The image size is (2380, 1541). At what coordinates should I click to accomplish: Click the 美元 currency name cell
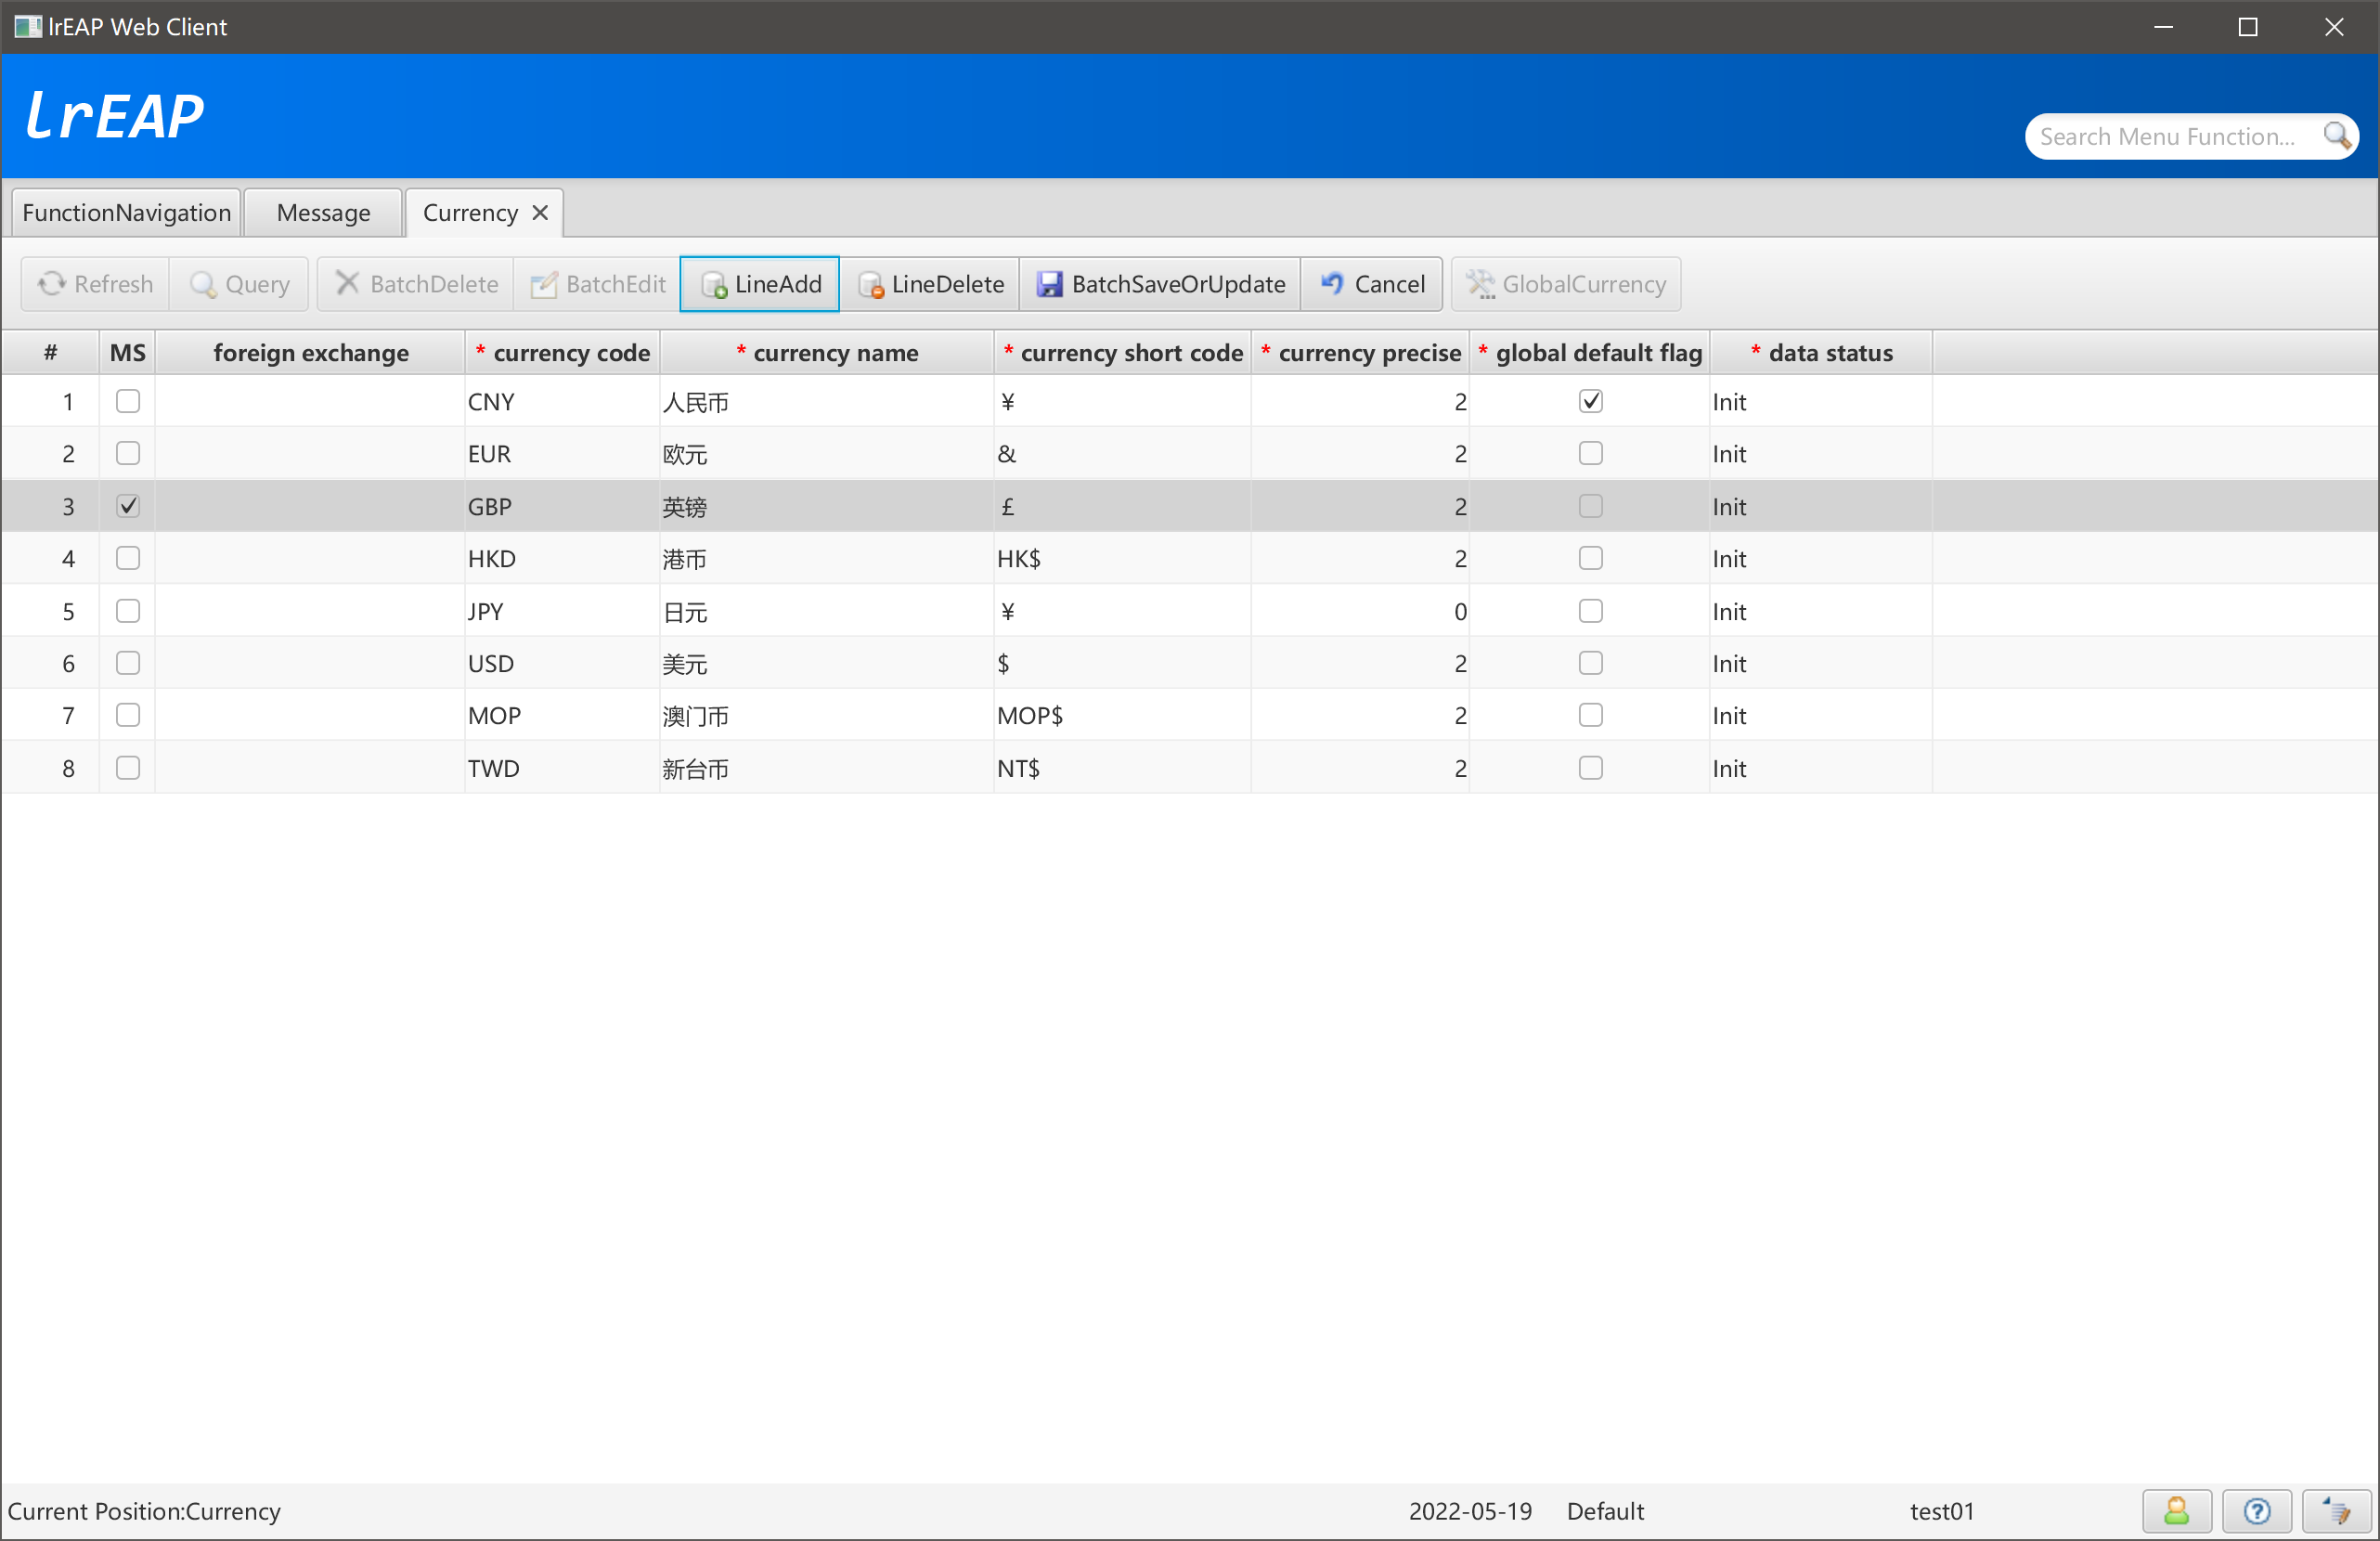(x=826, y=664)
